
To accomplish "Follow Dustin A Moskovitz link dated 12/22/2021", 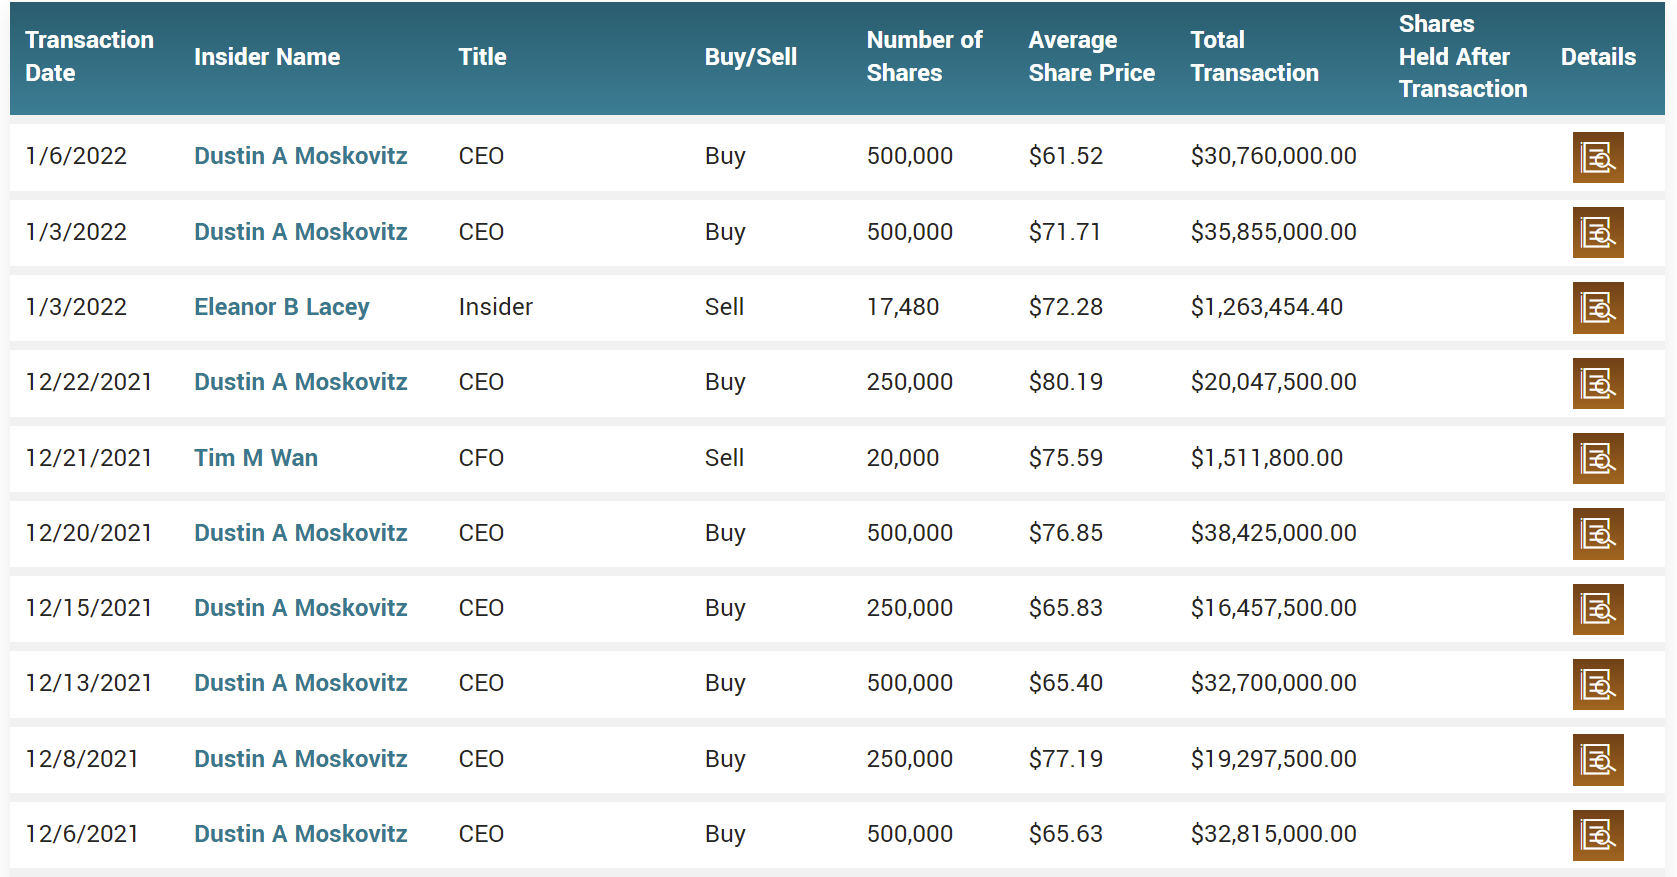I will tap(301, 382).
